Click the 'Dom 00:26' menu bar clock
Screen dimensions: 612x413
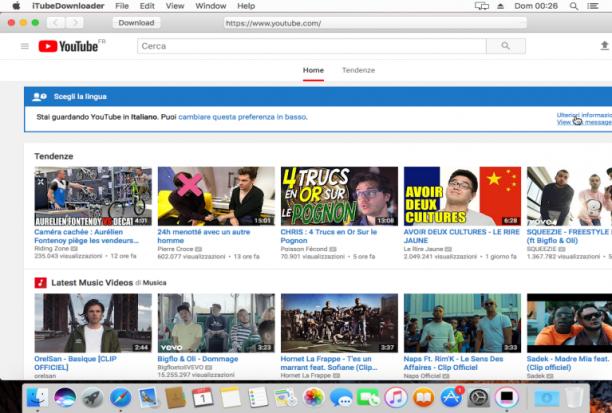coord(536,6)
